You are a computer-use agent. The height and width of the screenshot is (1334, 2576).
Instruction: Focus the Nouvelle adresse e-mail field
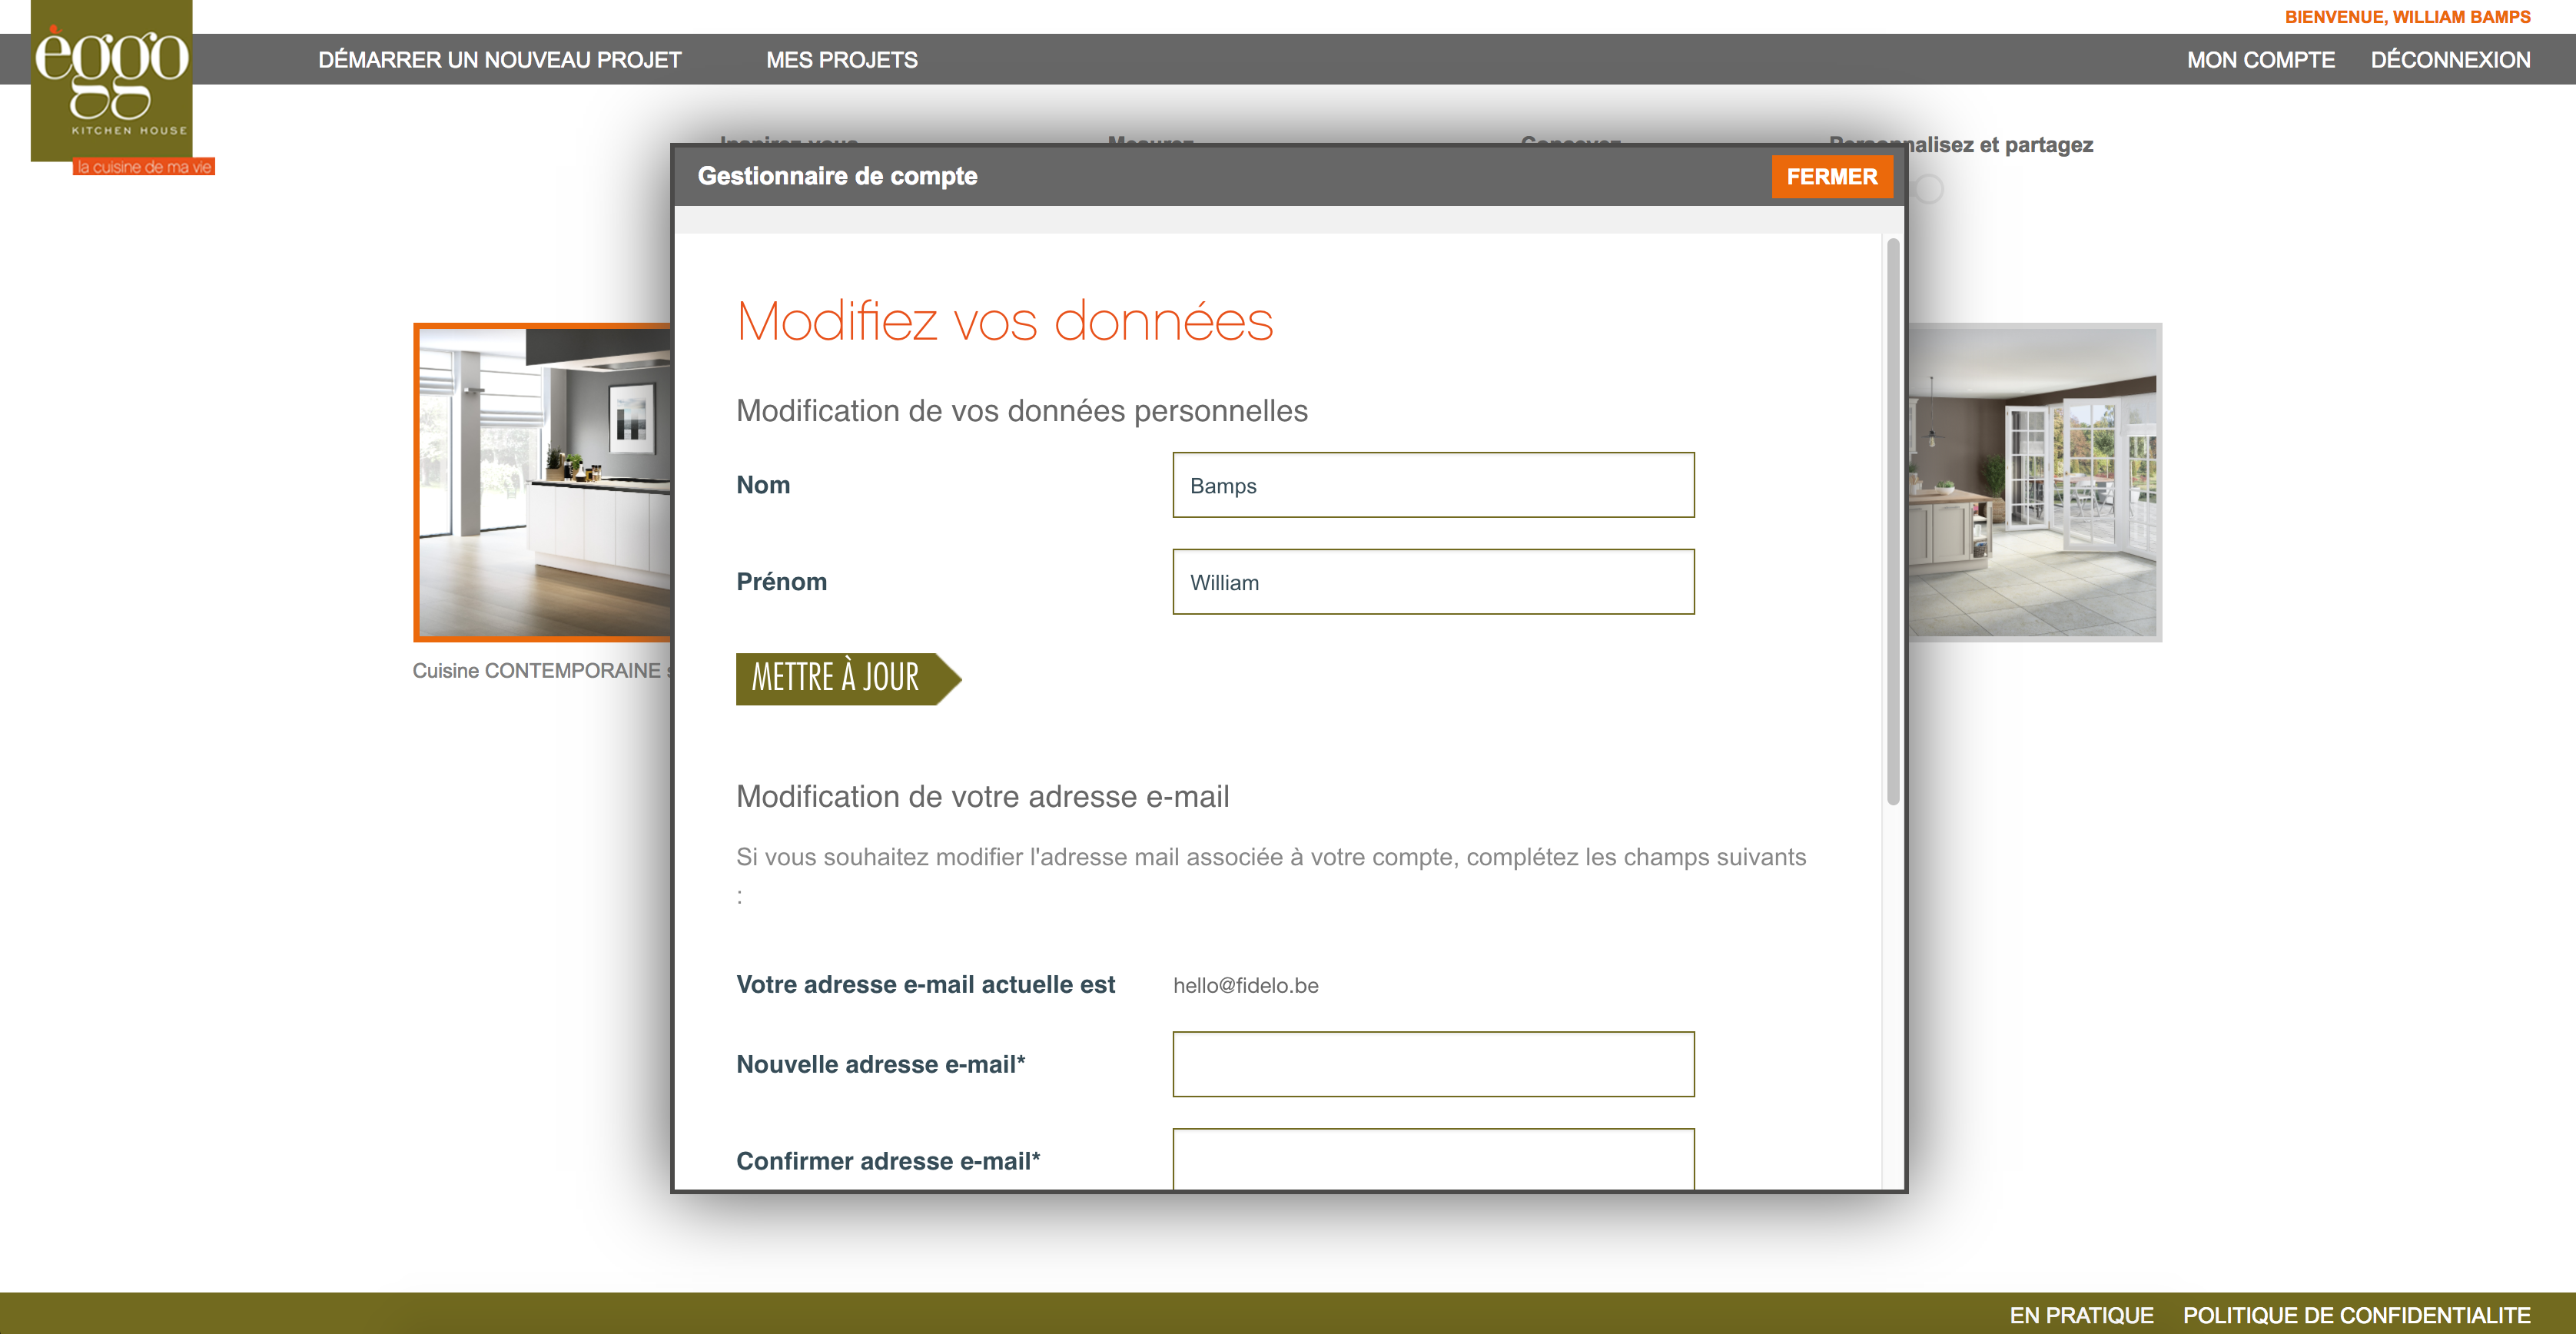1433,1064
